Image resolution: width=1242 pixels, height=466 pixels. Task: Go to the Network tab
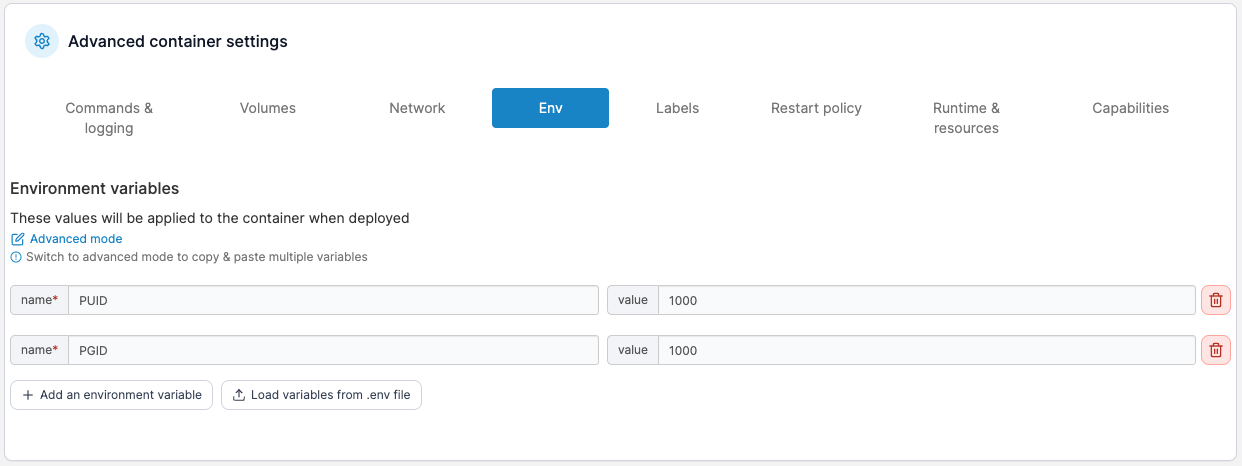pyautogui.click(x=417, y=108)
